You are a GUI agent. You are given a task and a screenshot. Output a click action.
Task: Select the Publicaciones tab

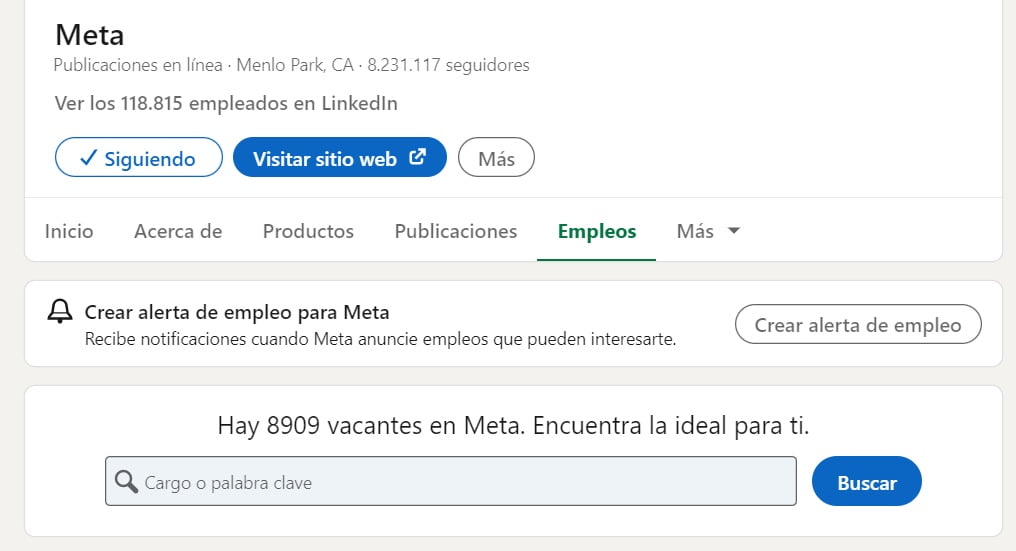tap(456, 231)
